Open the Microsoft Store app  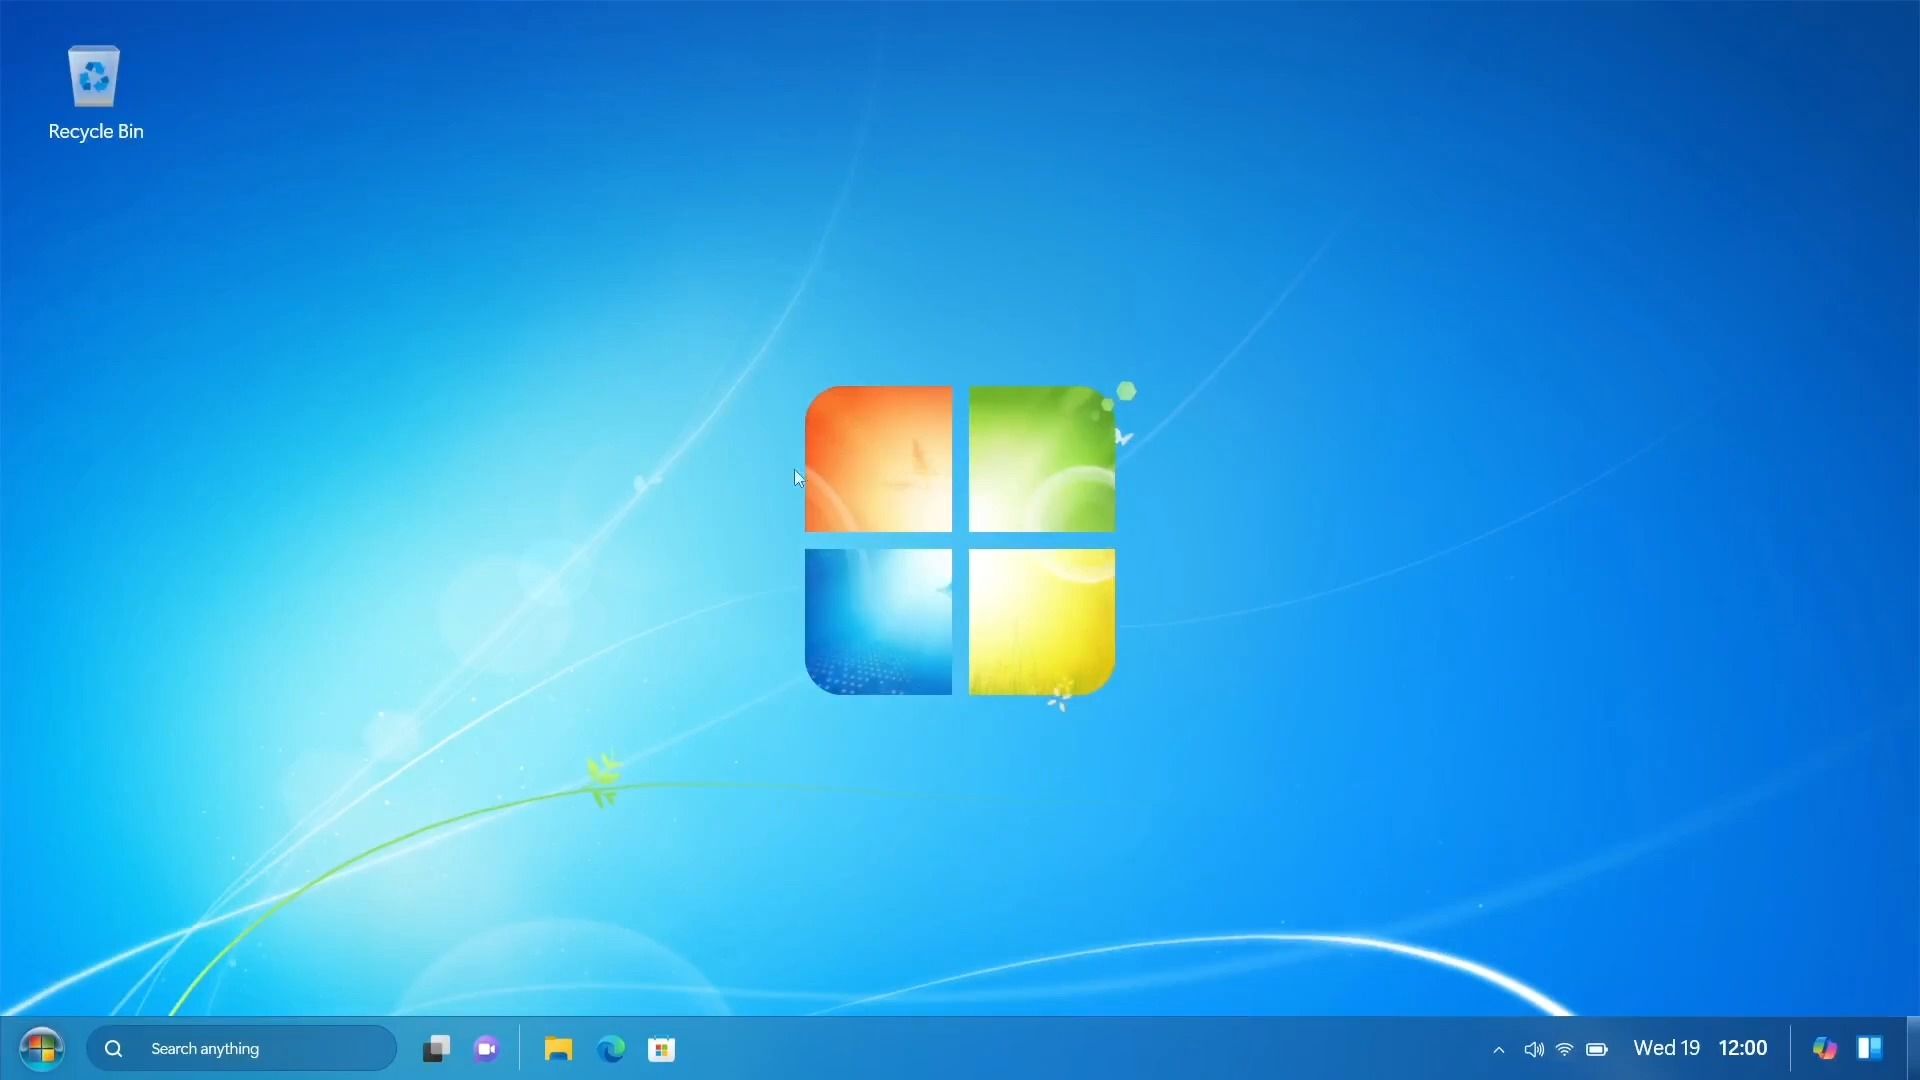pos(662,1048)
